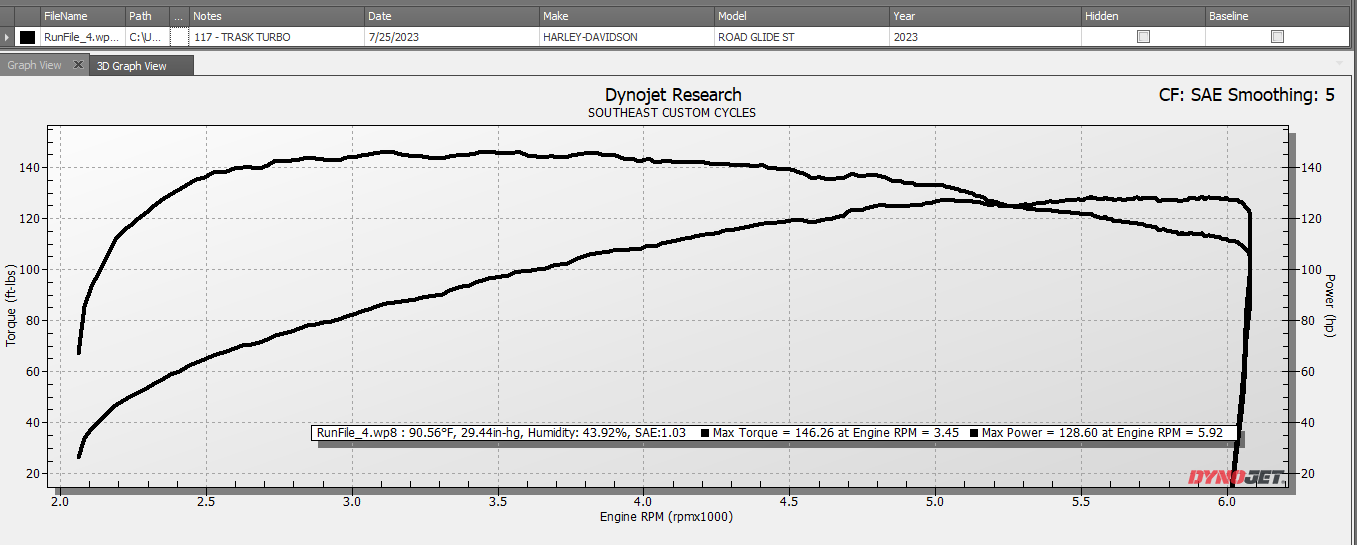Select the HARLEY-DAVIDSON make cell
The image size is (1357, 545).
coord(627,37)
